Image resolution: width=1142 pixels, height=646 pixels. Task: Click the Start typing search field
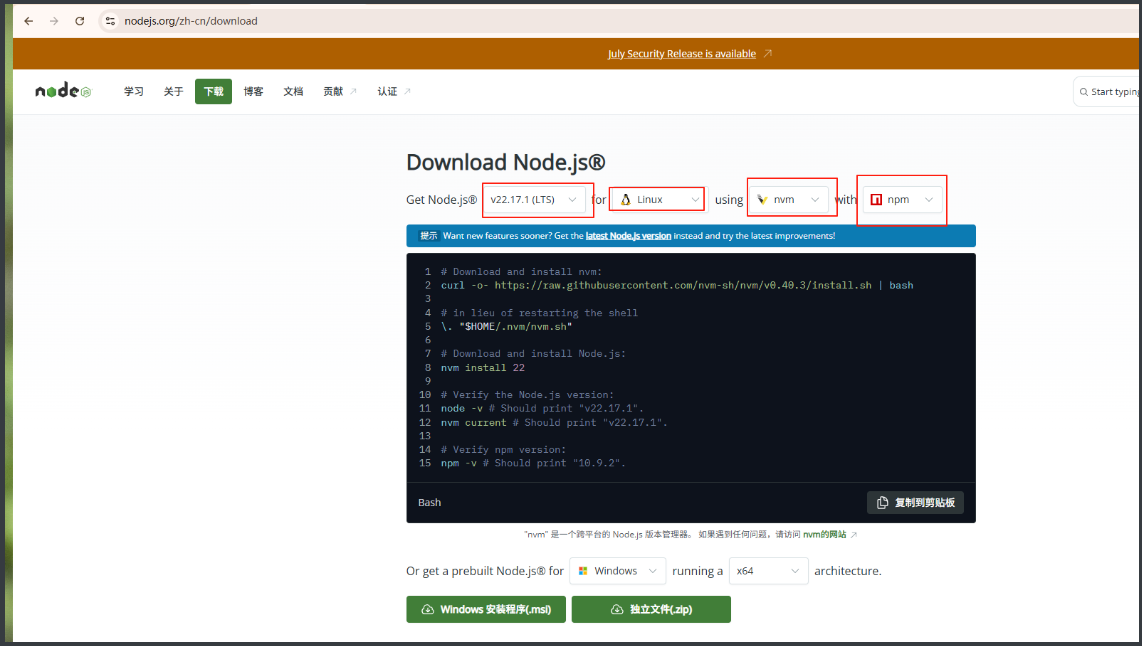(1107, 92)
